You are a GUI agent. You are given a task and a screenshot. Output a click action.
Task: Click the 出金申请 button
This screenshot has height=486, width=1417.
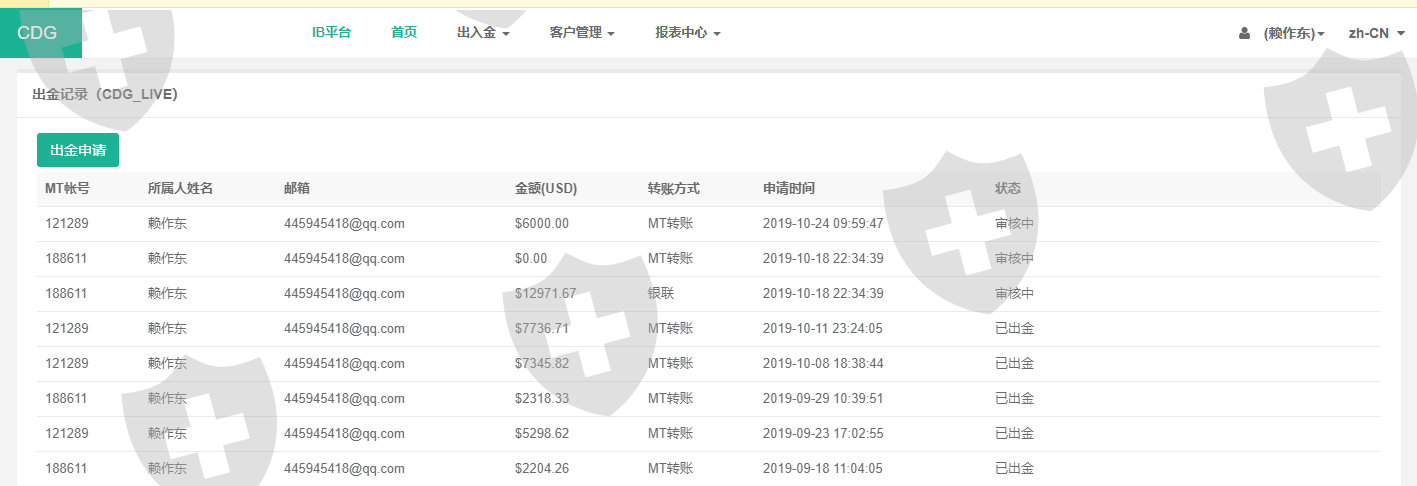click(78, 150)
